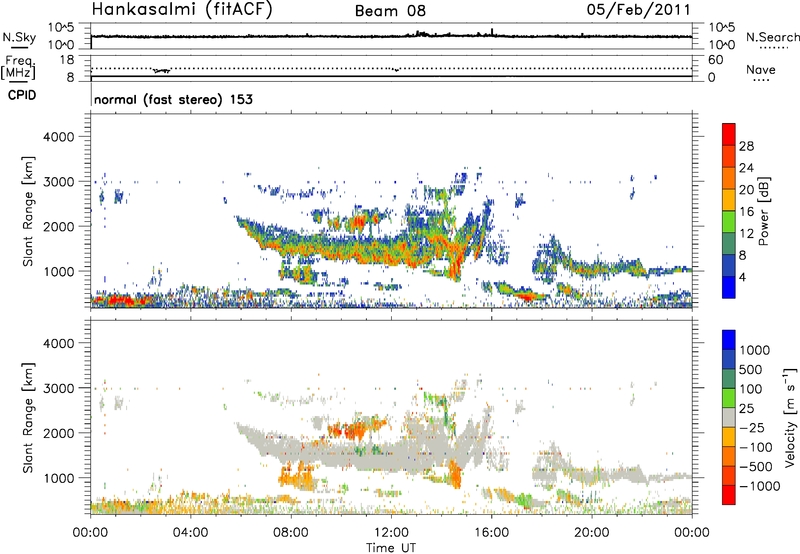
Task: Click the '08:00' time axis label
Action: 291,533
